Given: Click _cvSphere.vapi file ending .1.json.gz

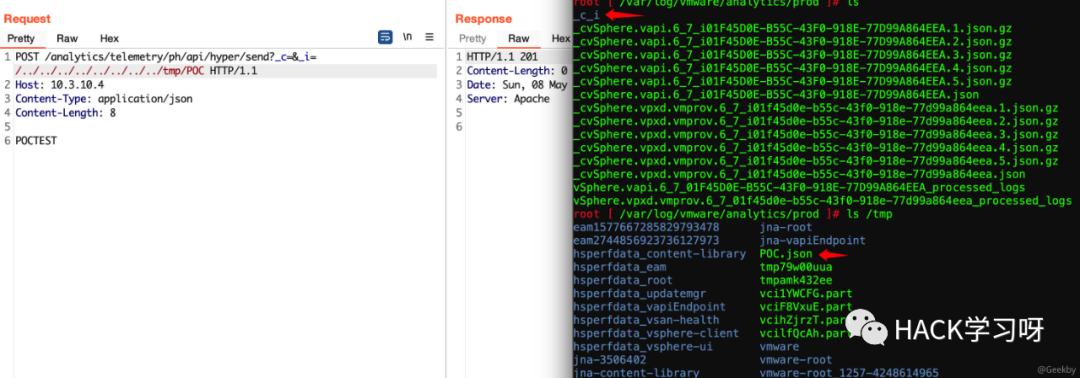Looking at the screenshot, I should [x=792, y=29].
